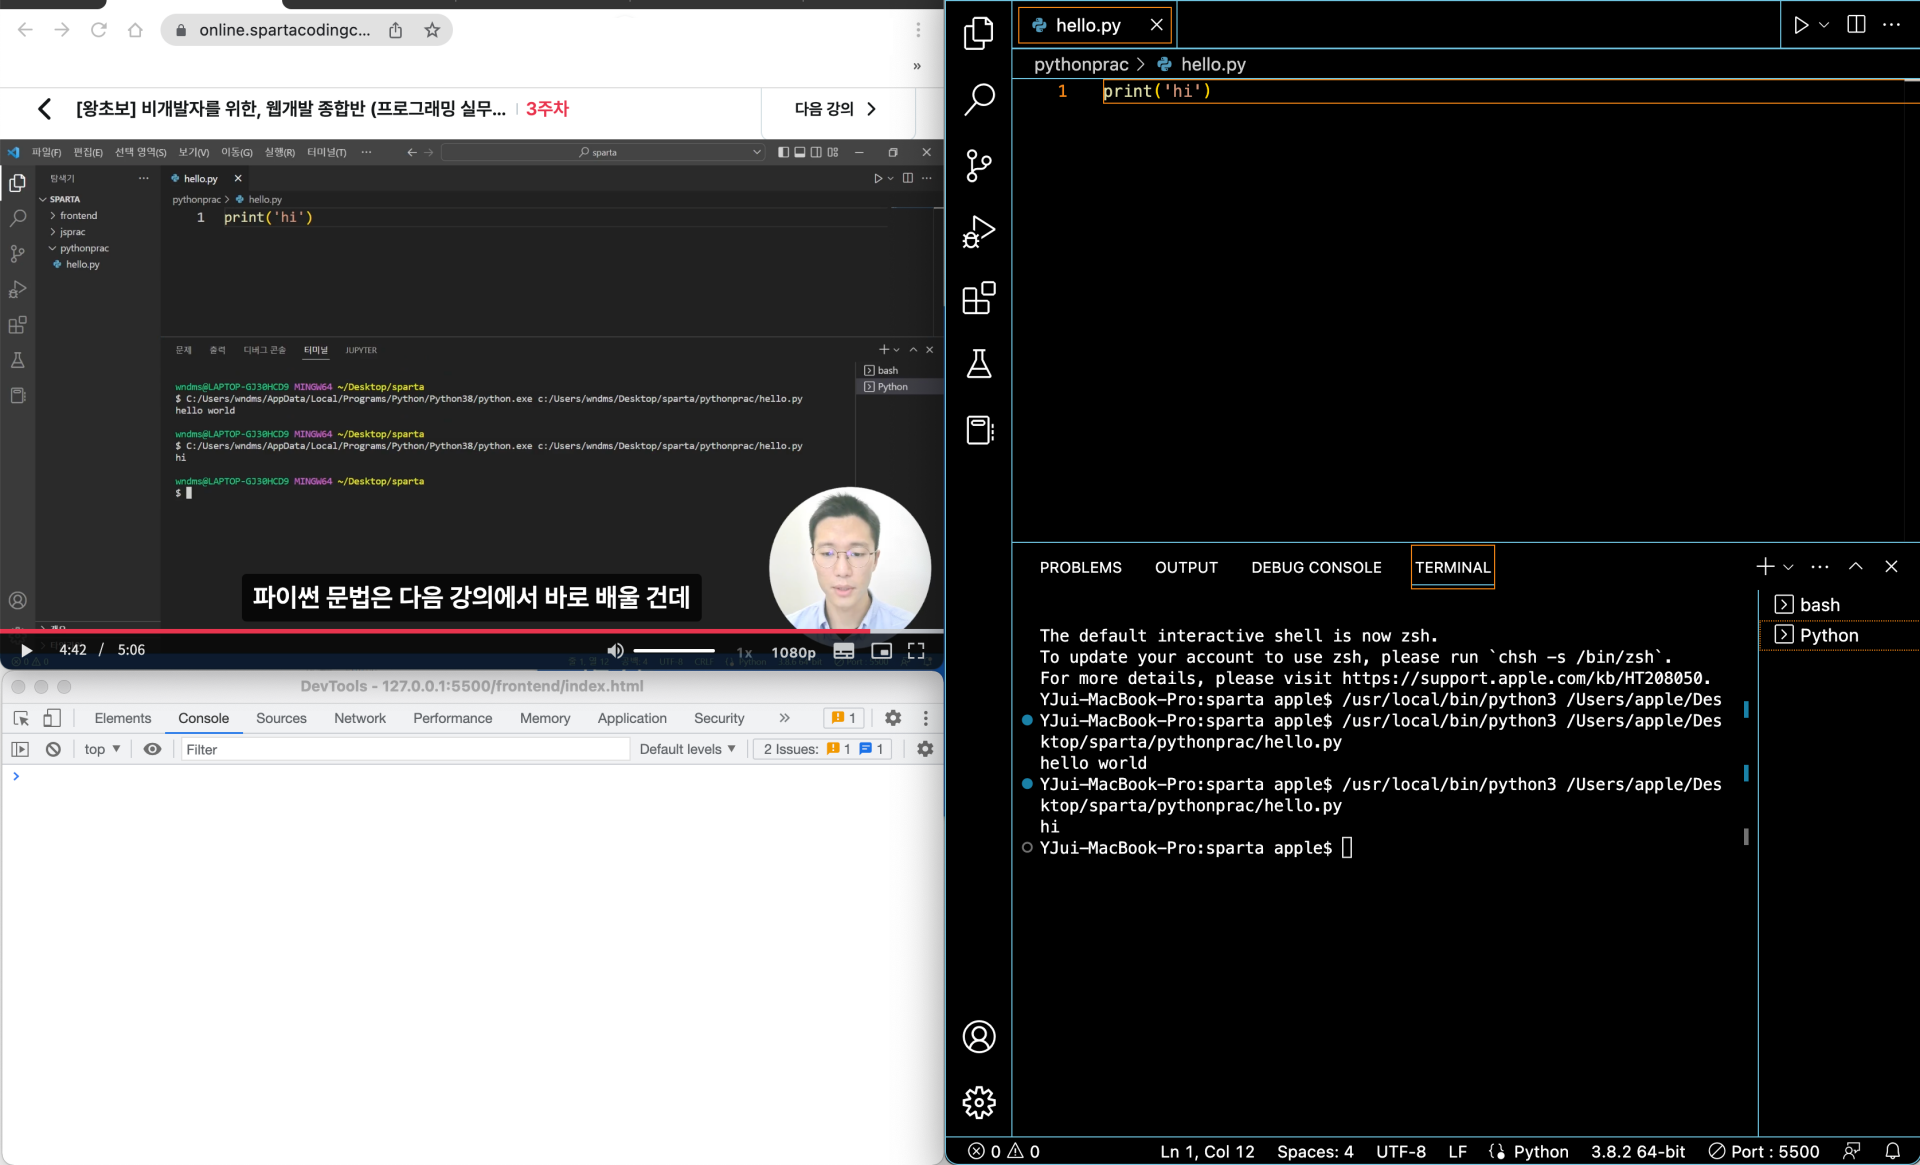The width and height of the screenshot is (1920, 1165).
Task: Go back in the browser
Action: coord(25,30)
